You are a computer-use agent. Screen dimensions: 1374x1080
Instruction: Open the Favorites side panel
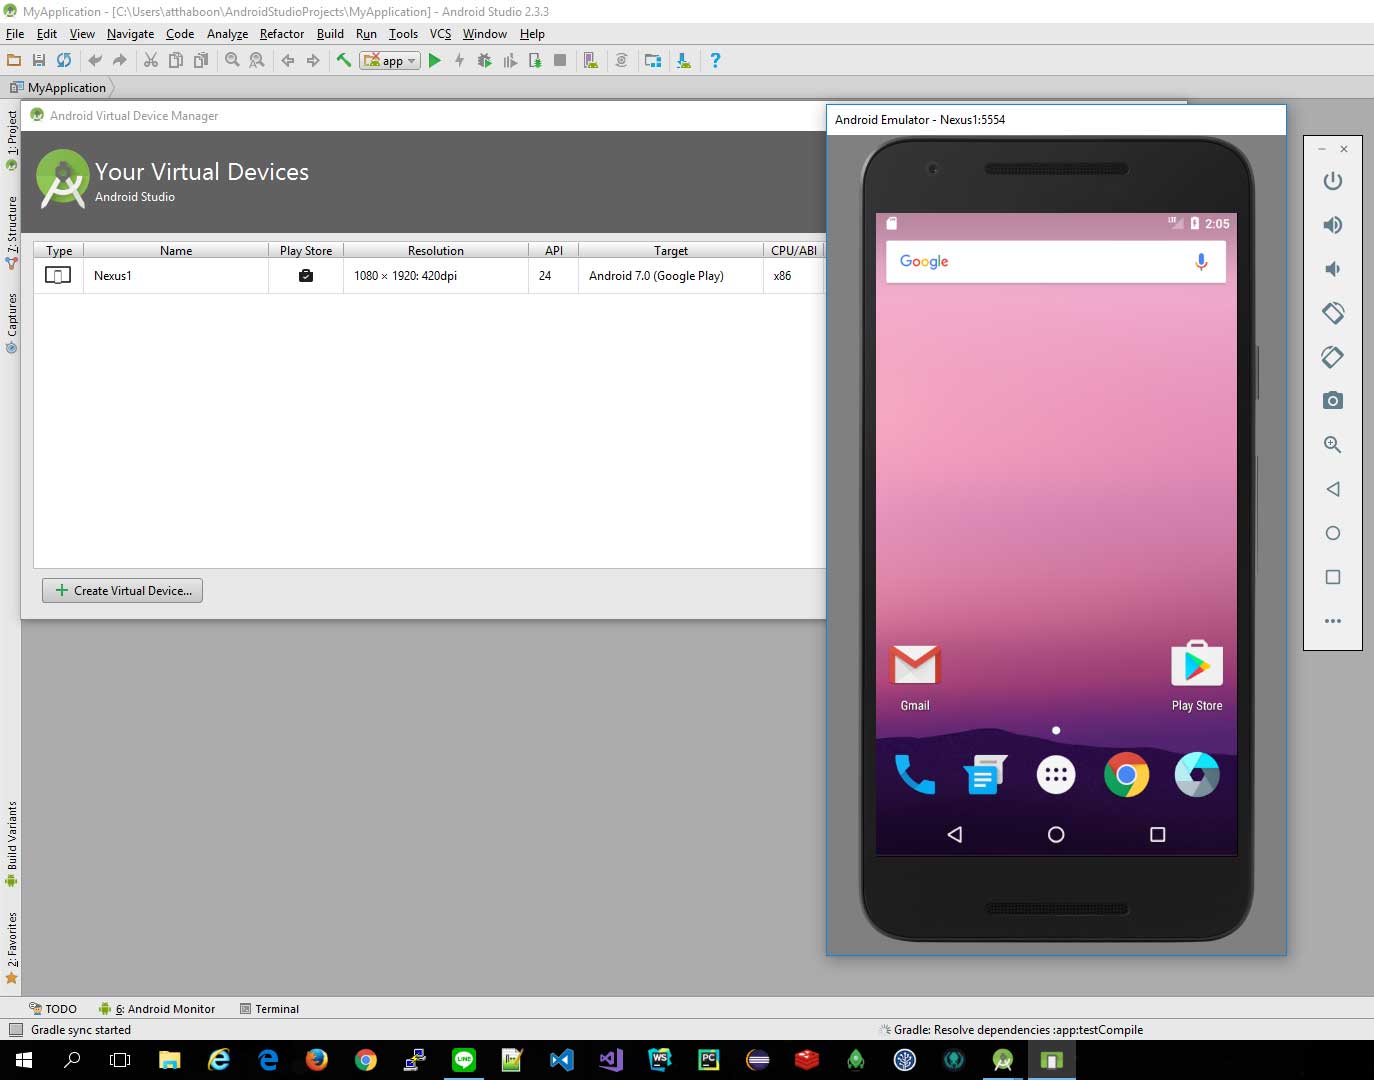pos(11,947)
